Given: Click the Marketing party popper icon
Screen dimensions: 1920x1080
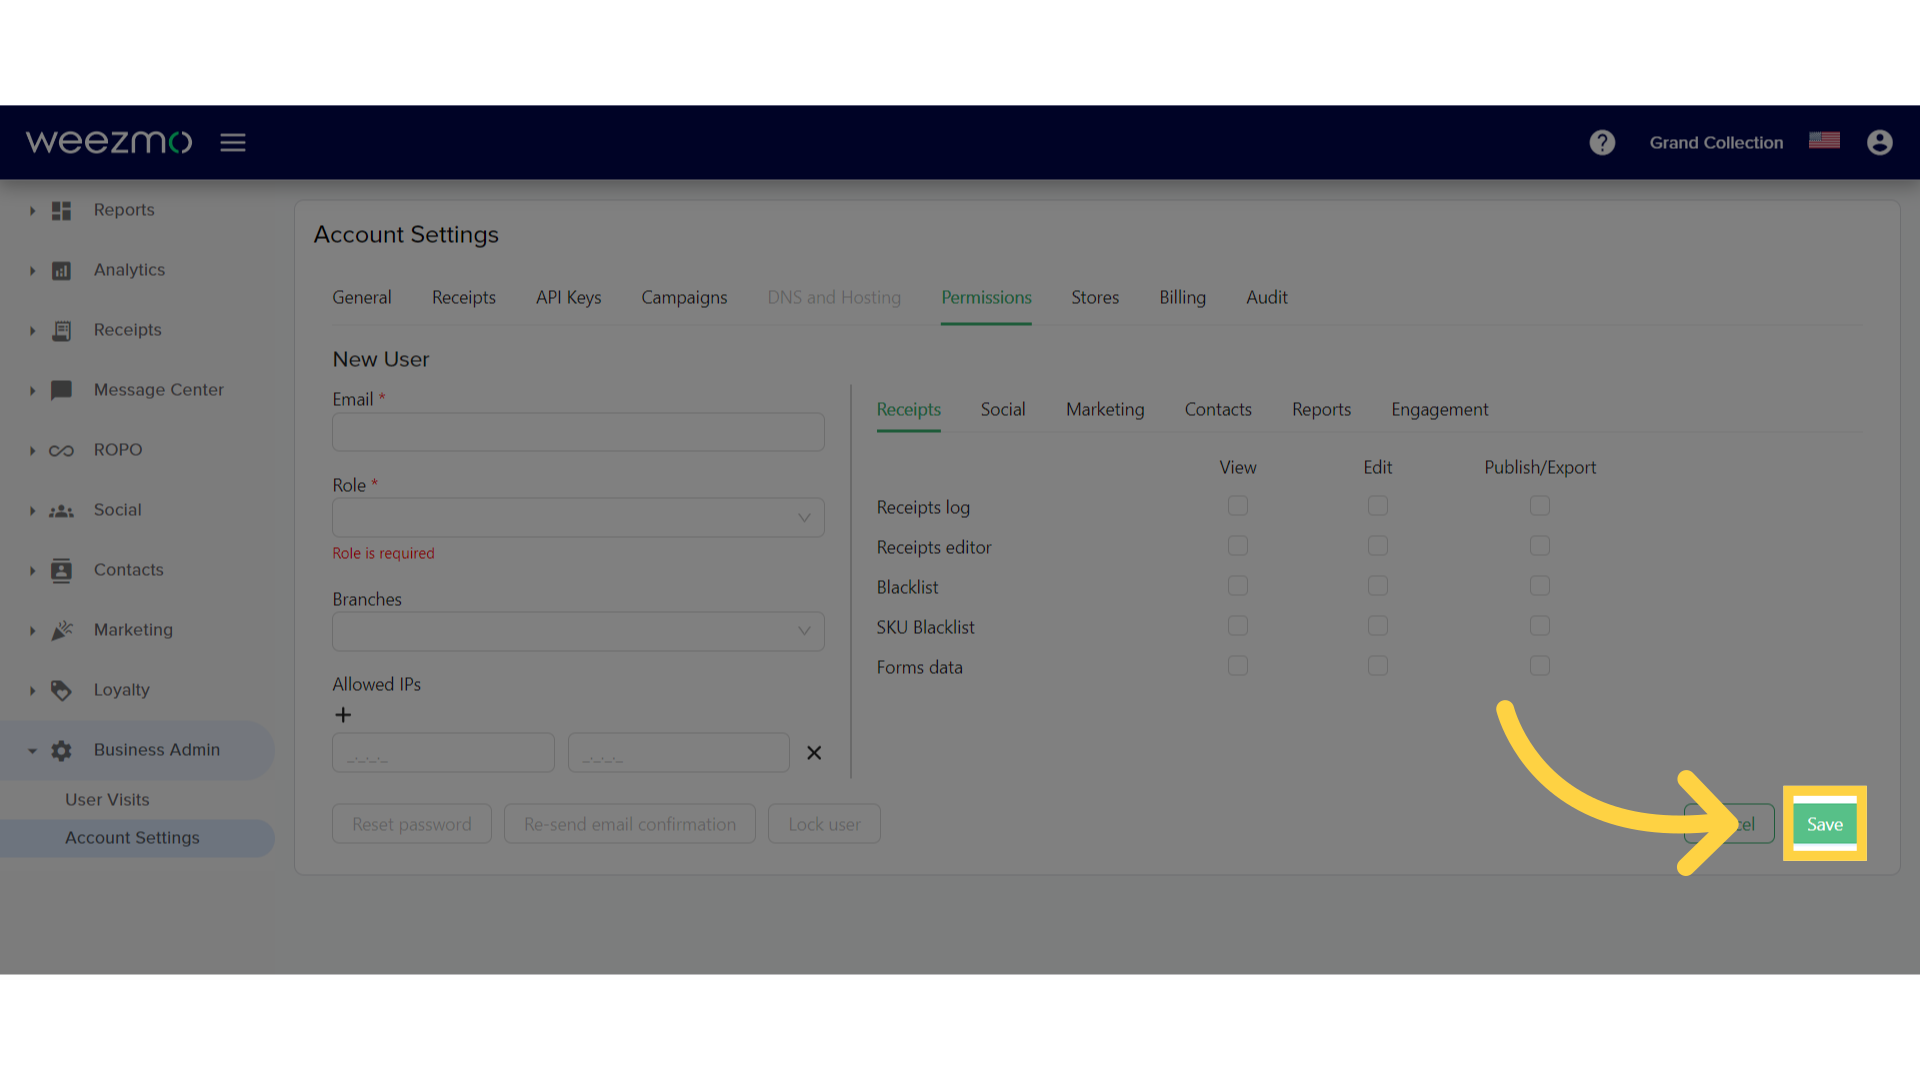Looking at the screenshot, I should point(62,630).
